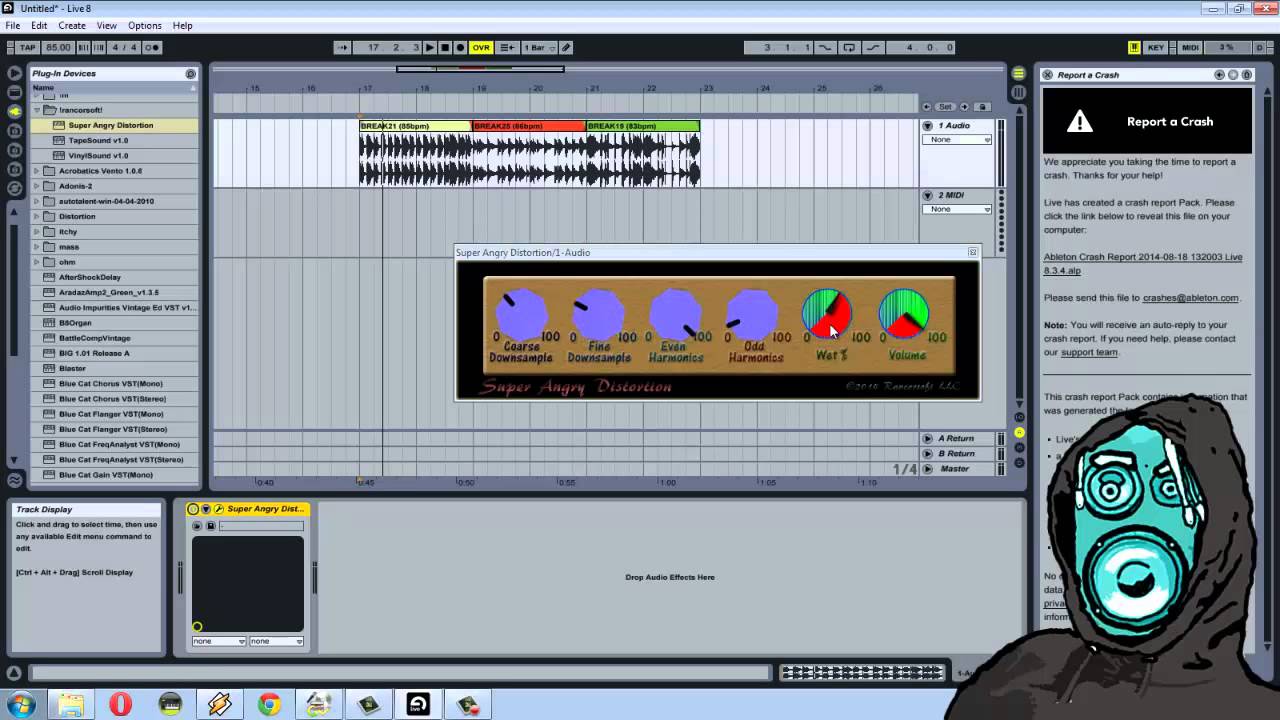Enable KEY map mode
Image resolution: width=1280 pixels, height=720 pixels.
pyautogui.click(x=1156, y=47)
